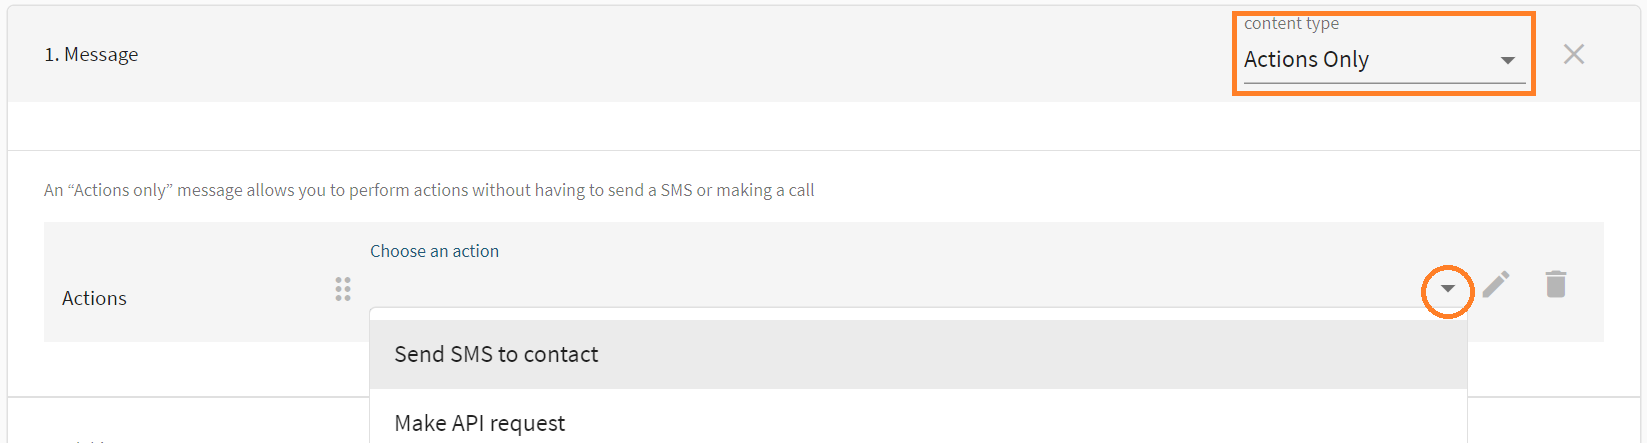Choose the Make API request option
Viewport: 1647px width, 443px height.
tap(480, 423)
